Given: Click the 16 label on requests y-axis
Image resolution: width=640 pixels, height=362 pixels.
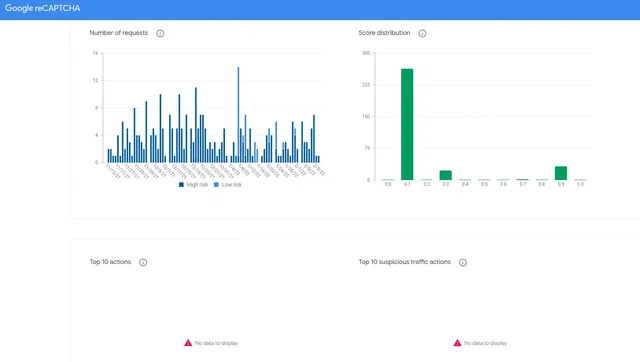Looking at the screenshot, I should click(x=96, y=53).
